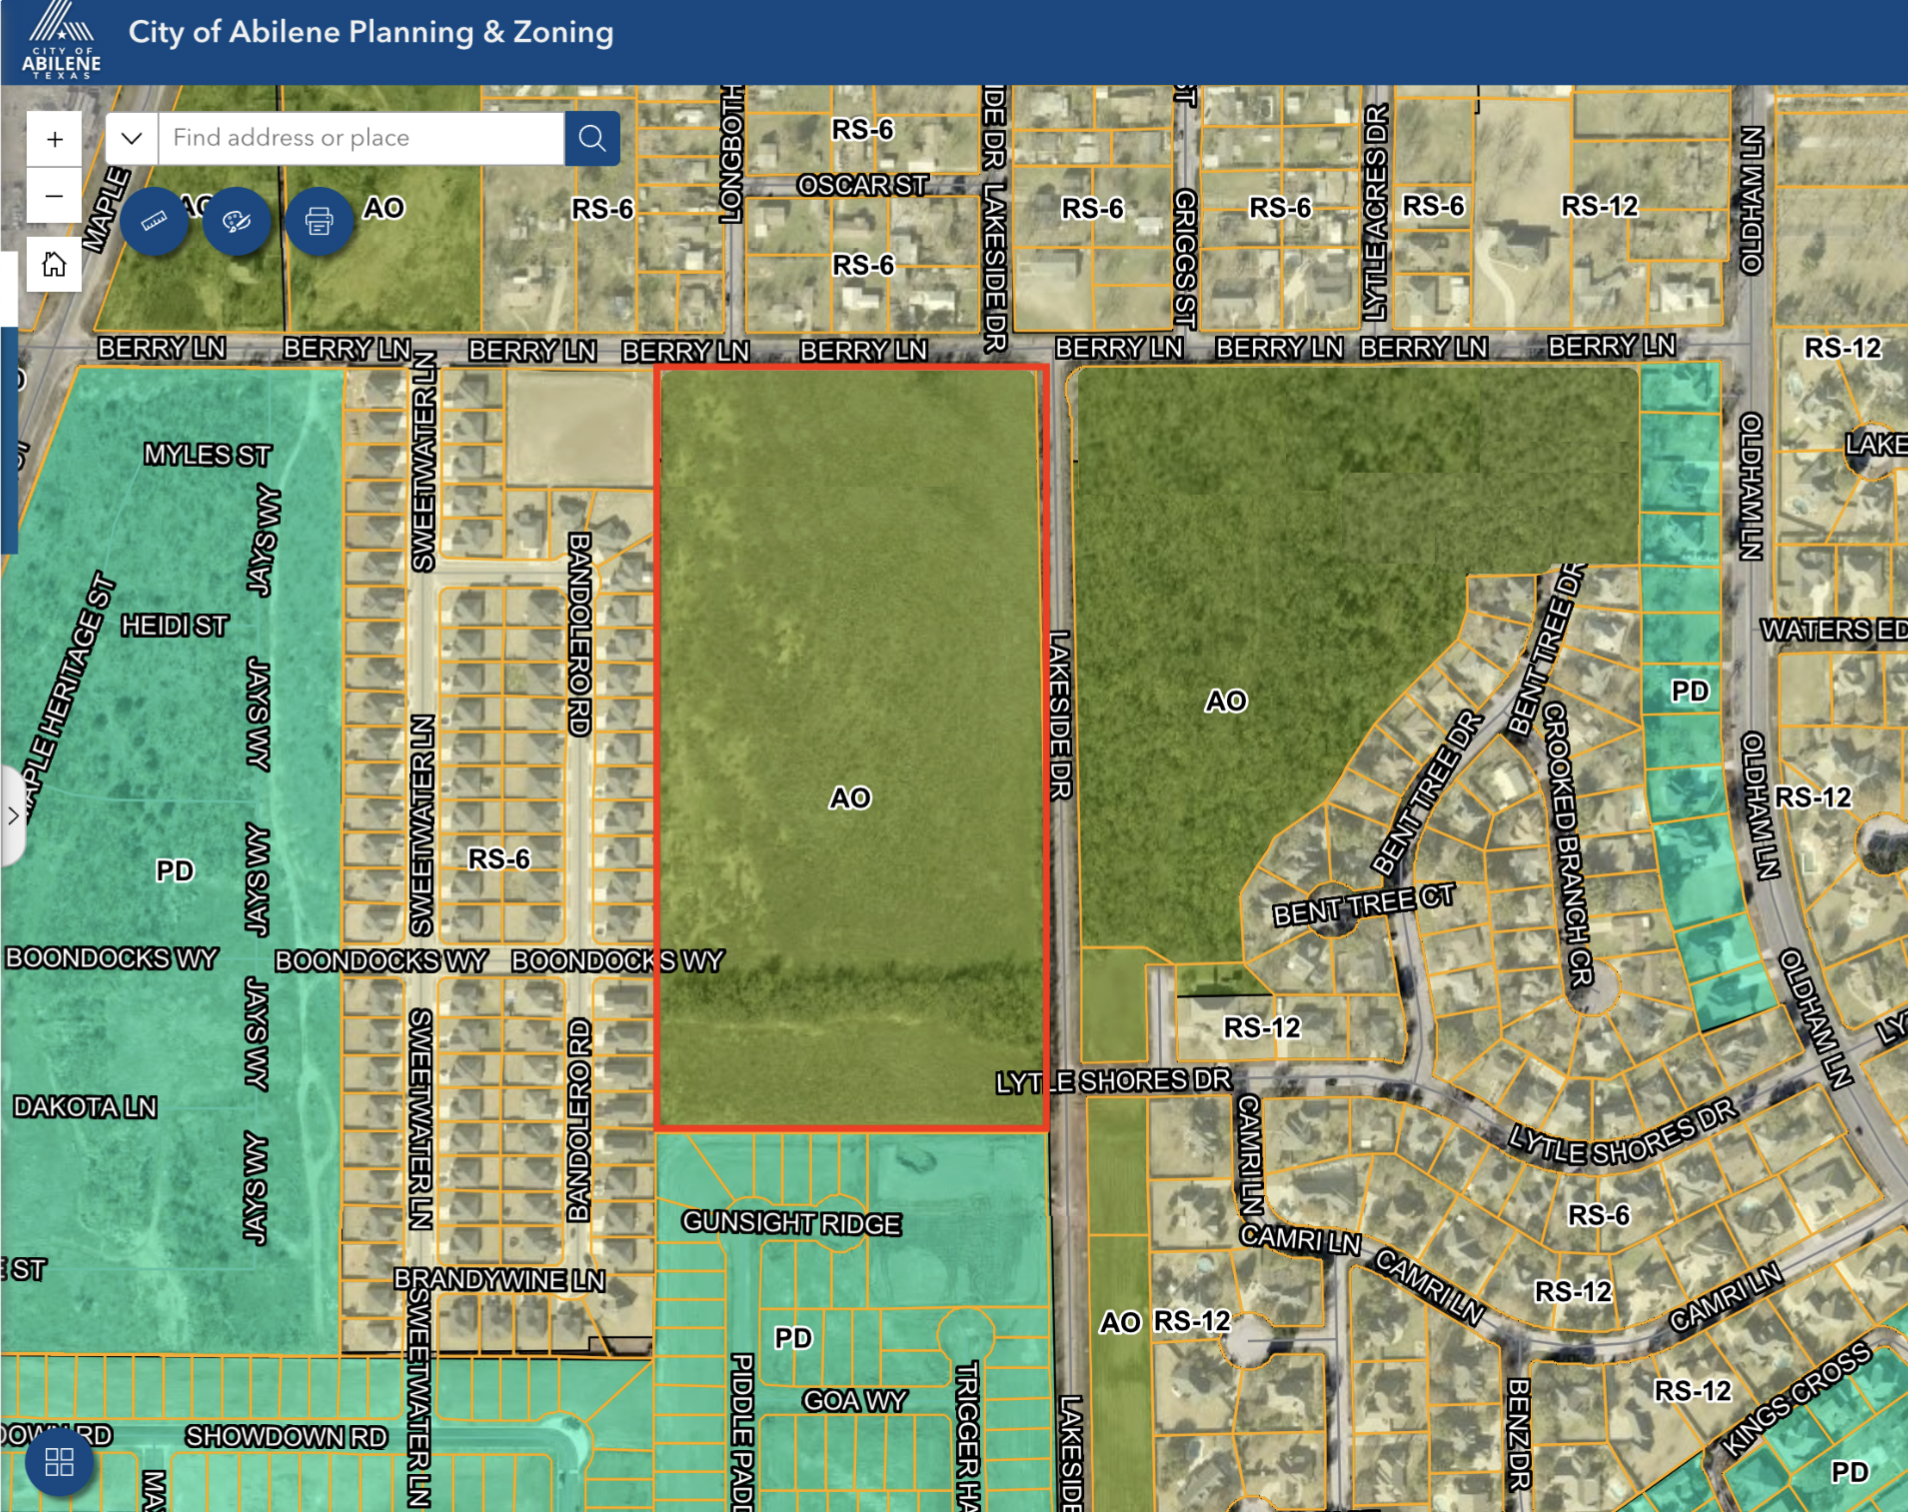Zoom out with the minus button
The width and height of the screenshot is (1908, 1512).
coord(54,195)
